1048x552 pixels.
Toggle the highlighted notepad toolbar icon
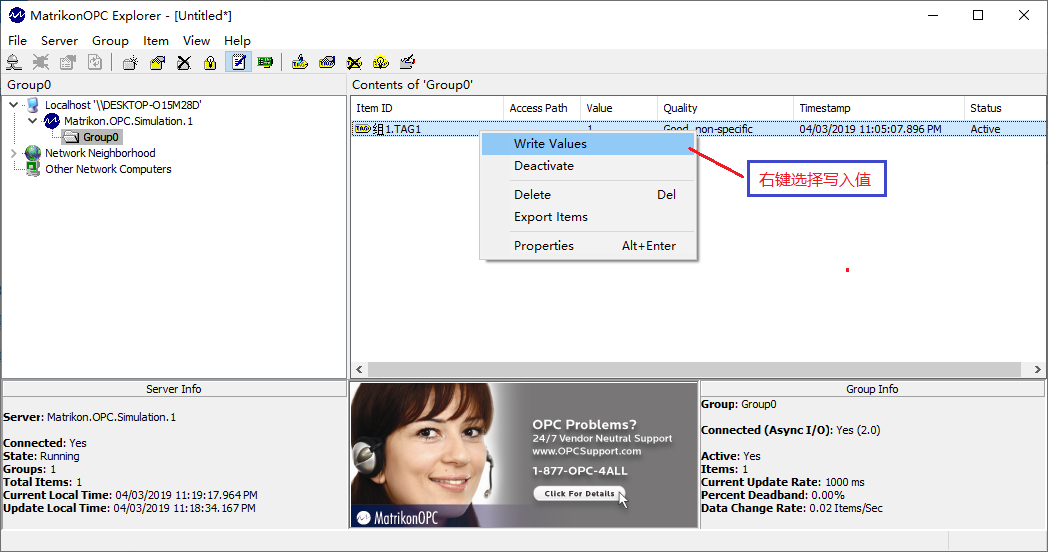tap(238, 63)
